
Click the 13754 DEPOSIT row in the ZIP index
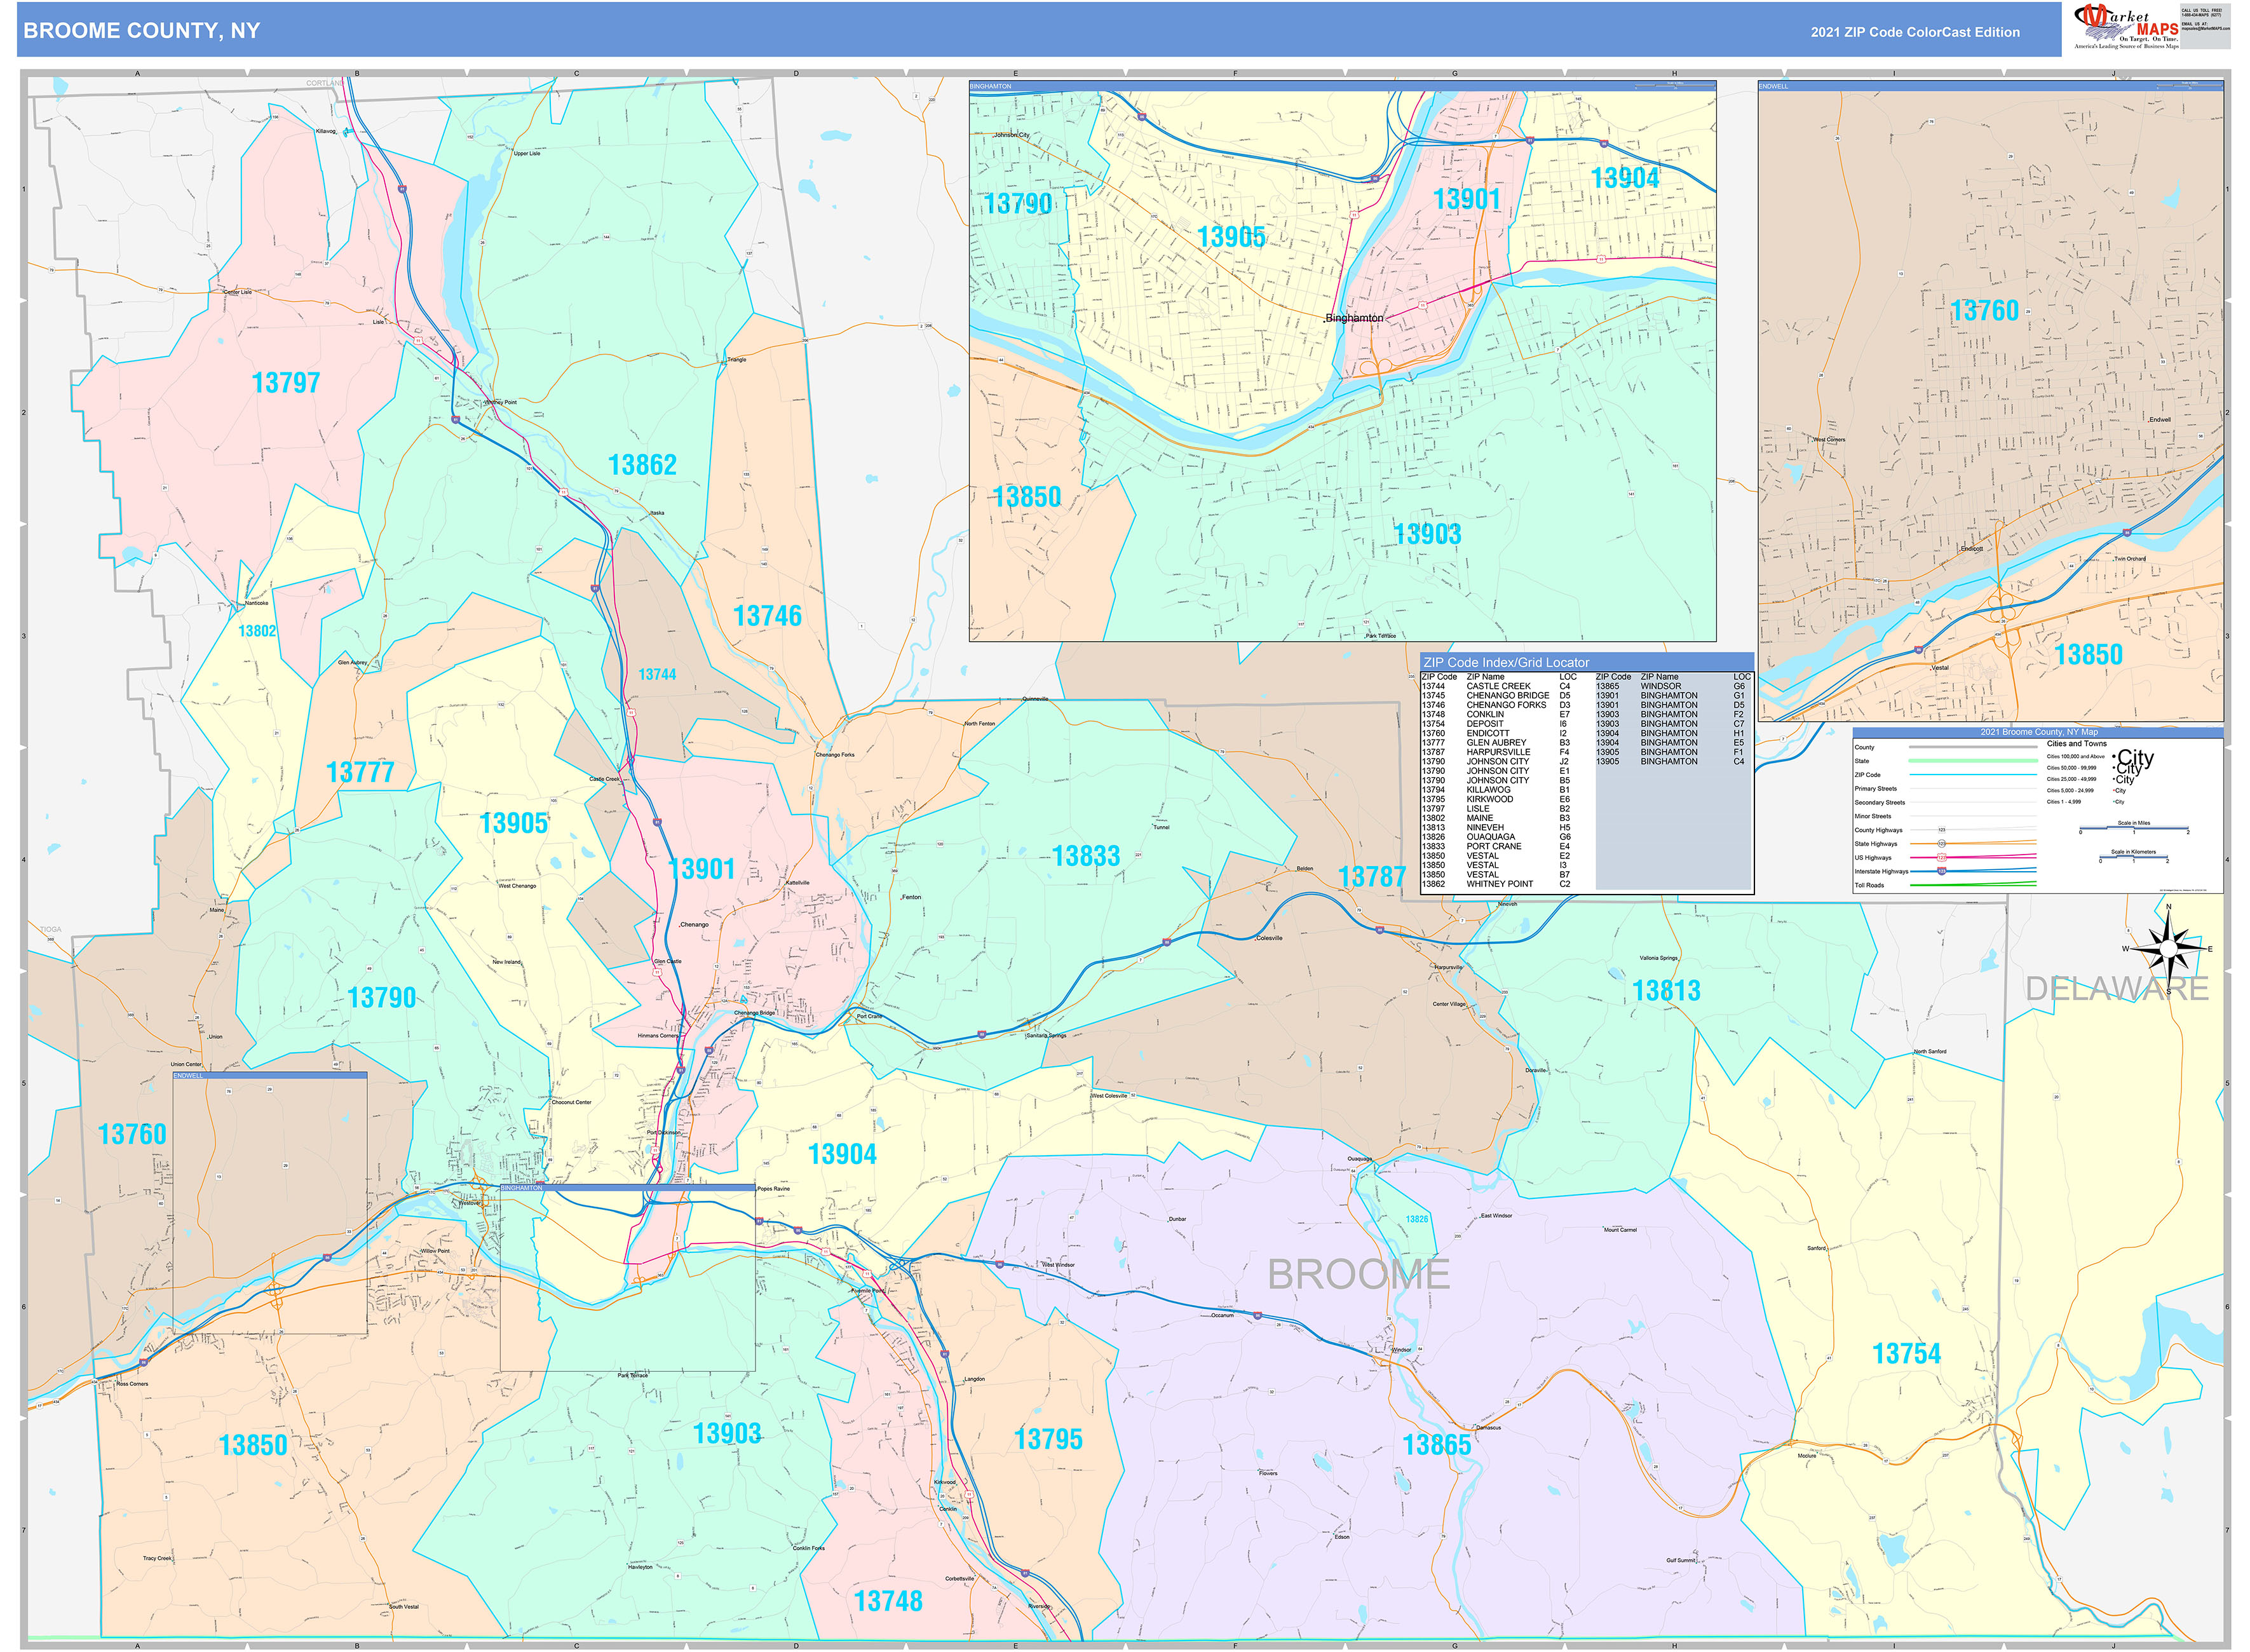coord(1485,724)
